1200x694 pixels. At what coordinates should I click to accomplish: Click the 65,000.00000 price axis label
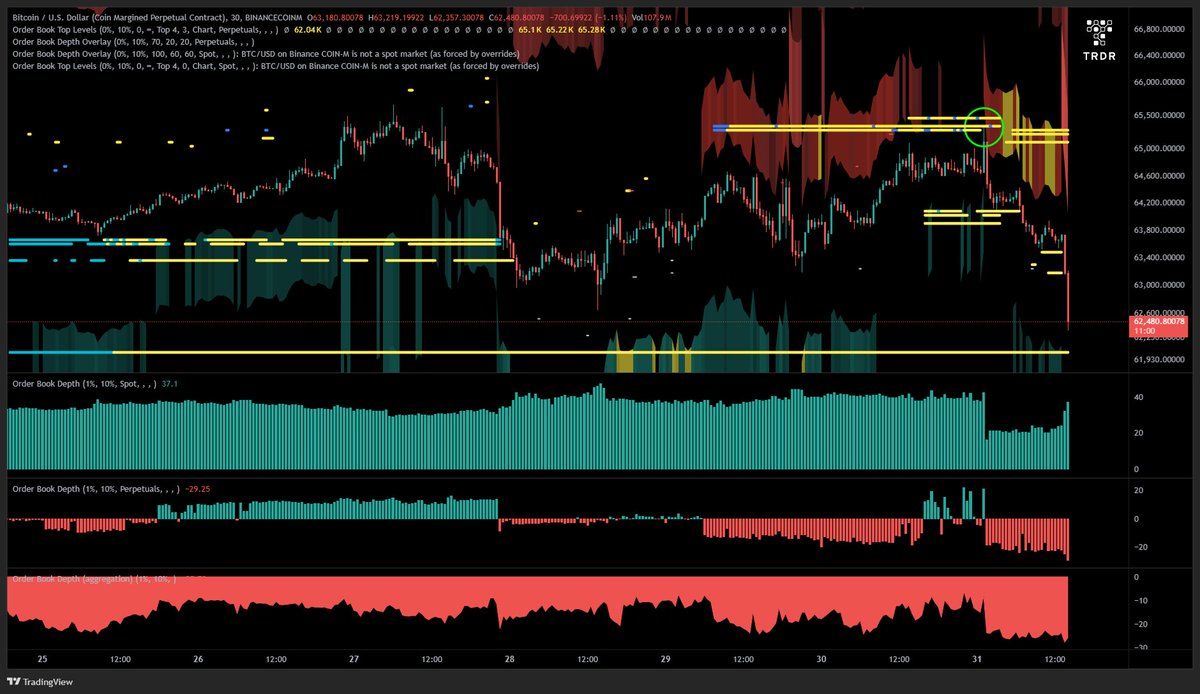coord(1159,149)
